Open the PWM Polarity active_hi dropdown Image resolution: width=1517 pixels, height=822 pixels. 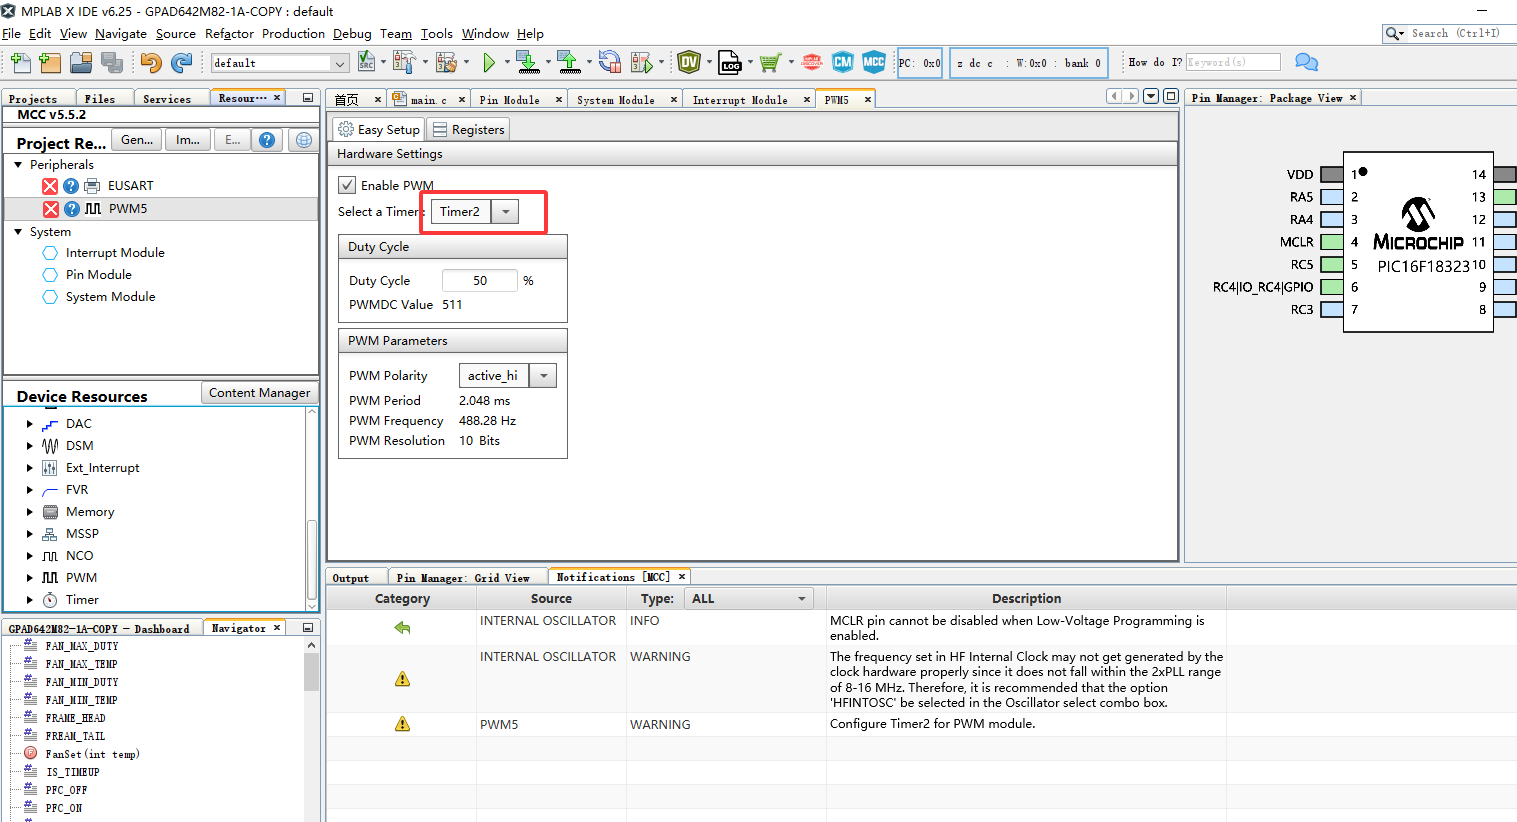(x=543, y=376)
